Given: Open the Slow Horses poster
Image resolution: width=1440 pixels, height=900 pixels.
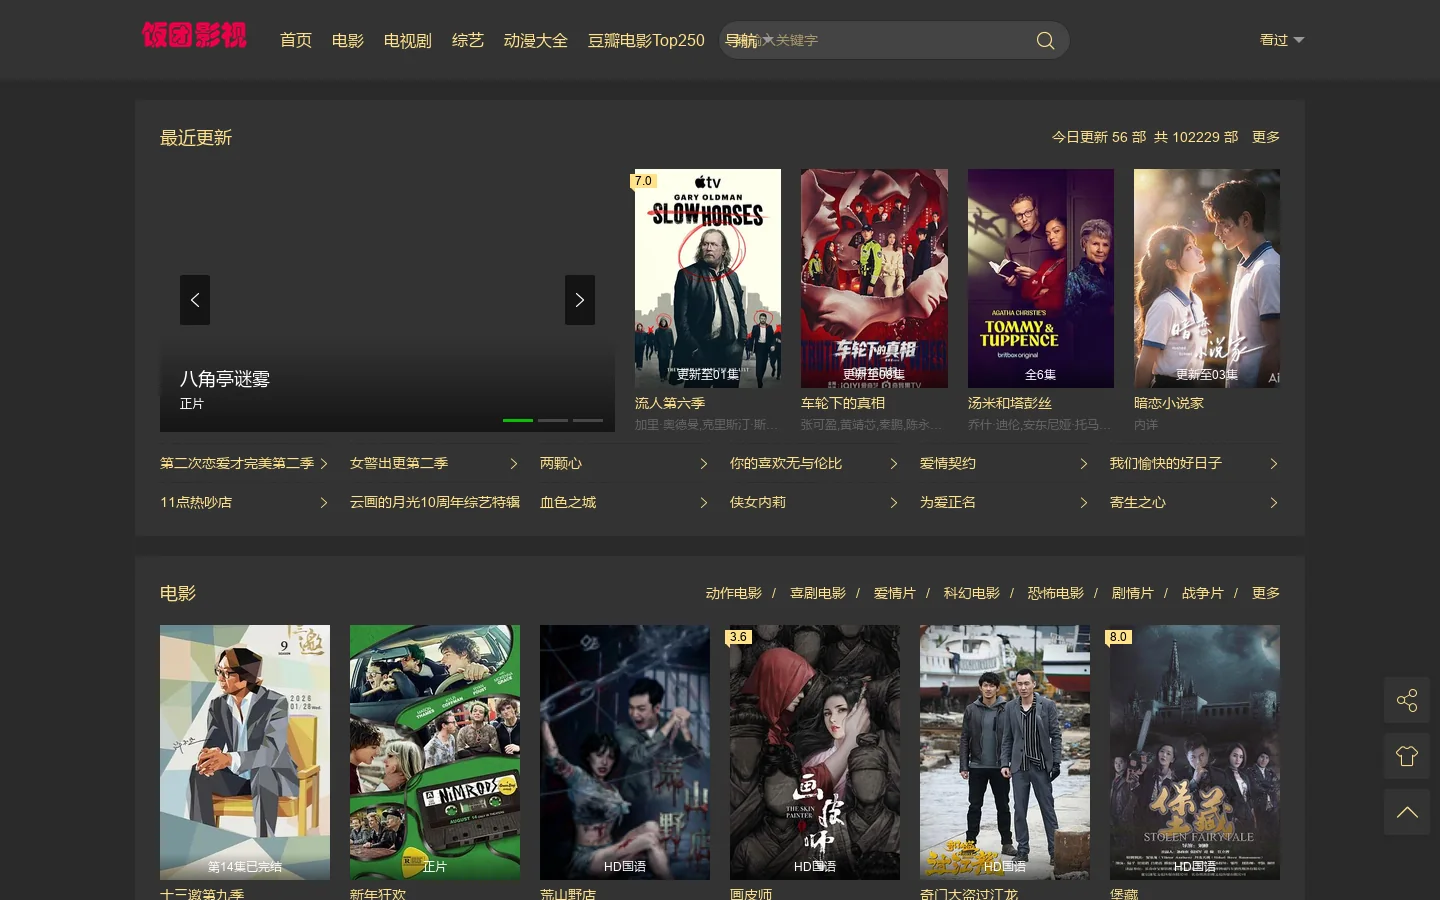Looking at the screenshot, I should coord(708,278).
